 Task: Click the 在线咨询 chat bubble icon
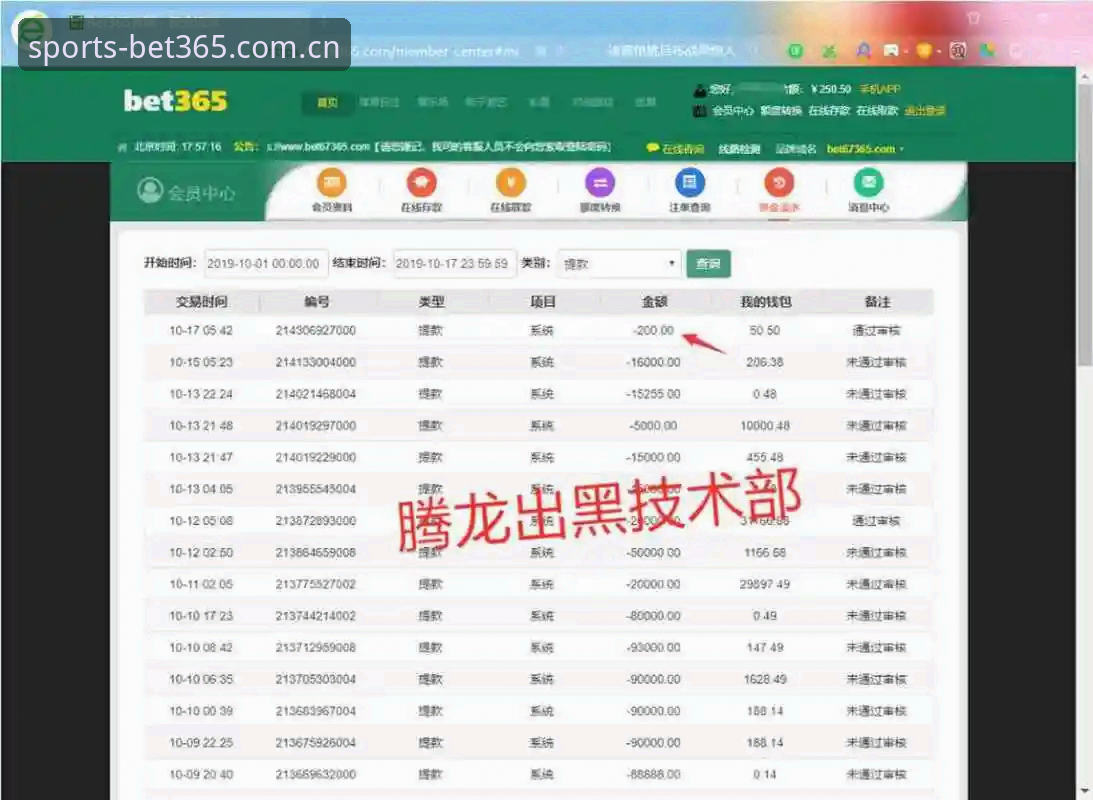pos(652,148)
